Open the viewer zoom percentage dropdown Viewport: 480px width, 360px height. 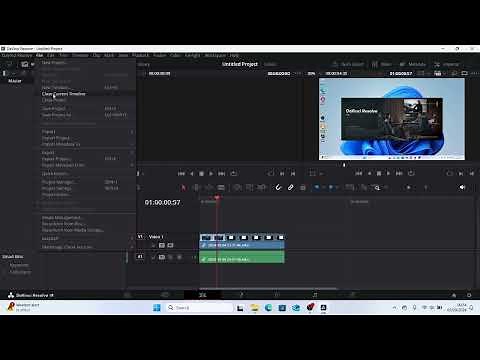coord(313,73)
